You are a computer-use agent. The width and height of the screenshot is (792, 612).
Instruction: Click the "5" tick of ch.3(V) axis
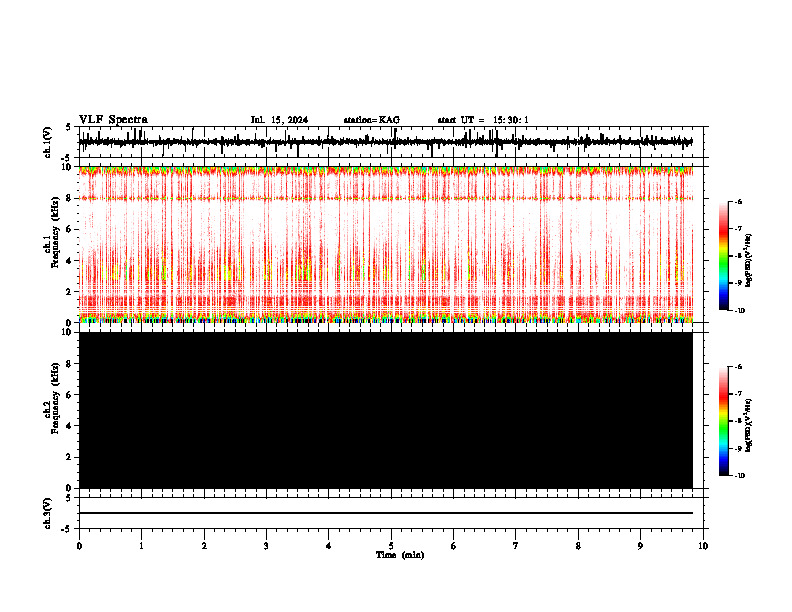tap(68, 498)
